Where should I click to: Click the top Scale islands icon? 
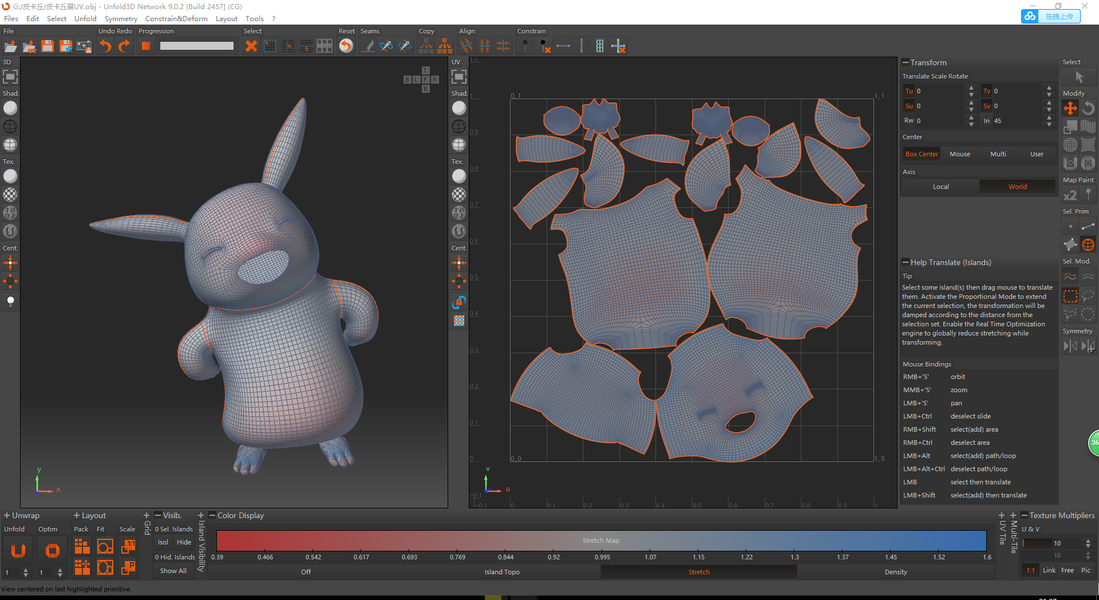coord(128,546)
